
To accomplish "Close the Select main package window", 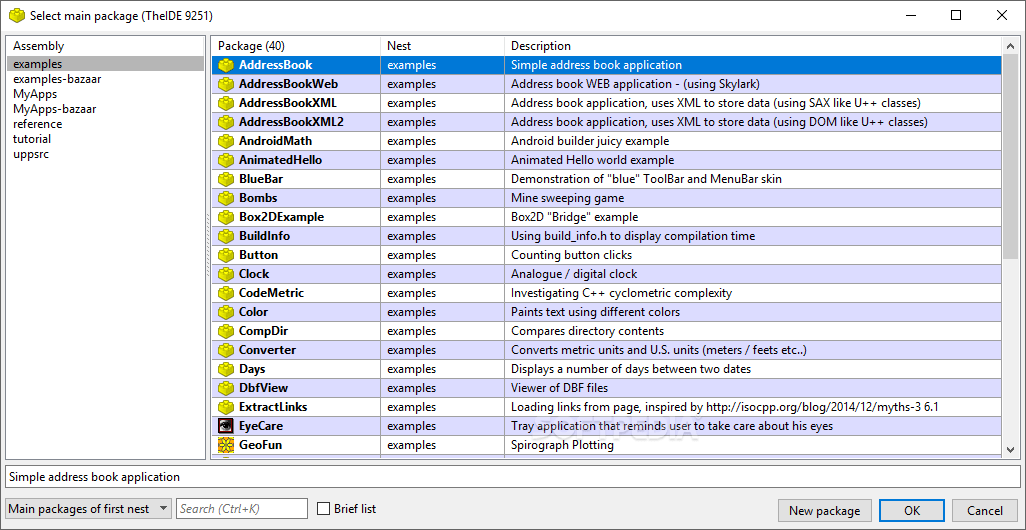I will click(x=1001, y=16).
